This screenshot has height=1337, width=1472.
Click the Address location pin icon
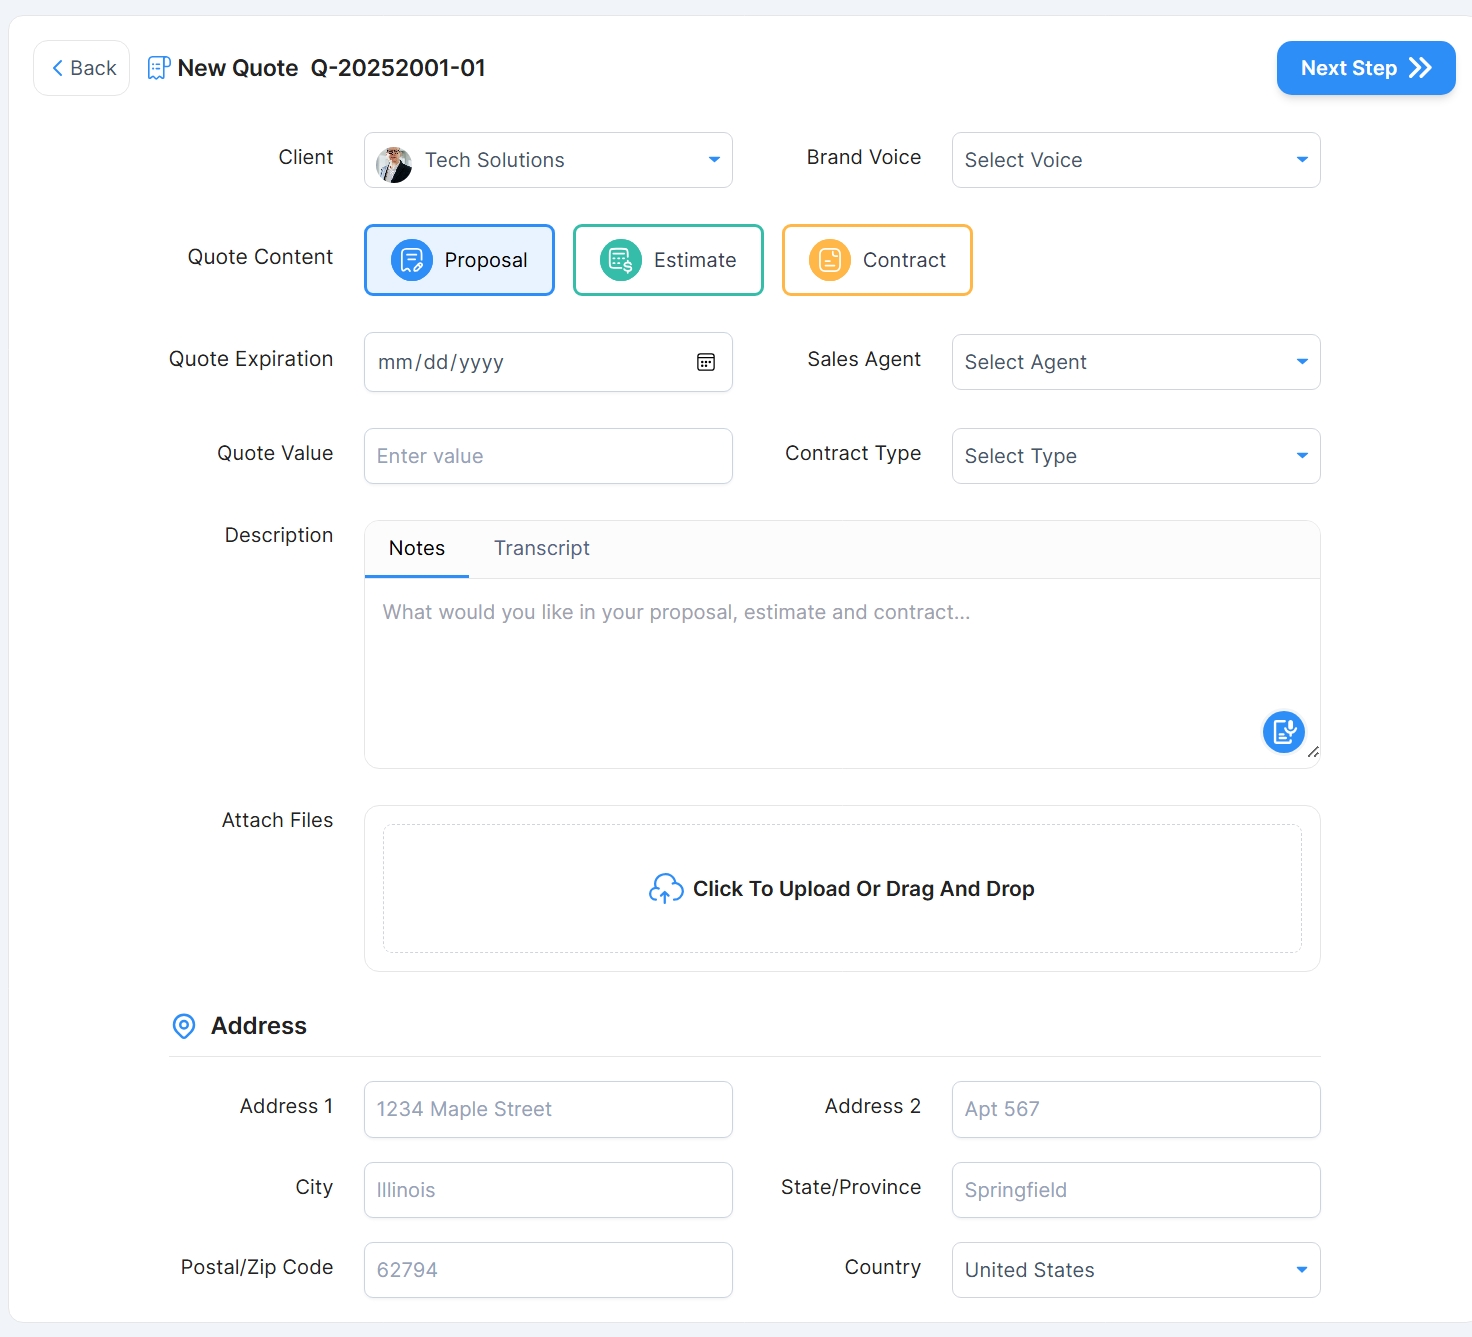[184, 1026]
